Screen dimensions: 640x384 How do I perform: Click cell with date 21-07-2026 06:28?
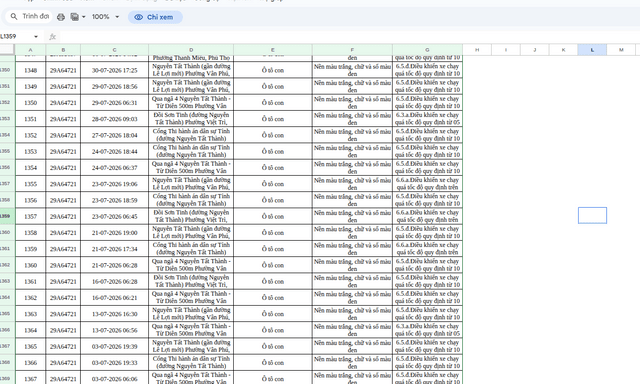tap(115, 265)
